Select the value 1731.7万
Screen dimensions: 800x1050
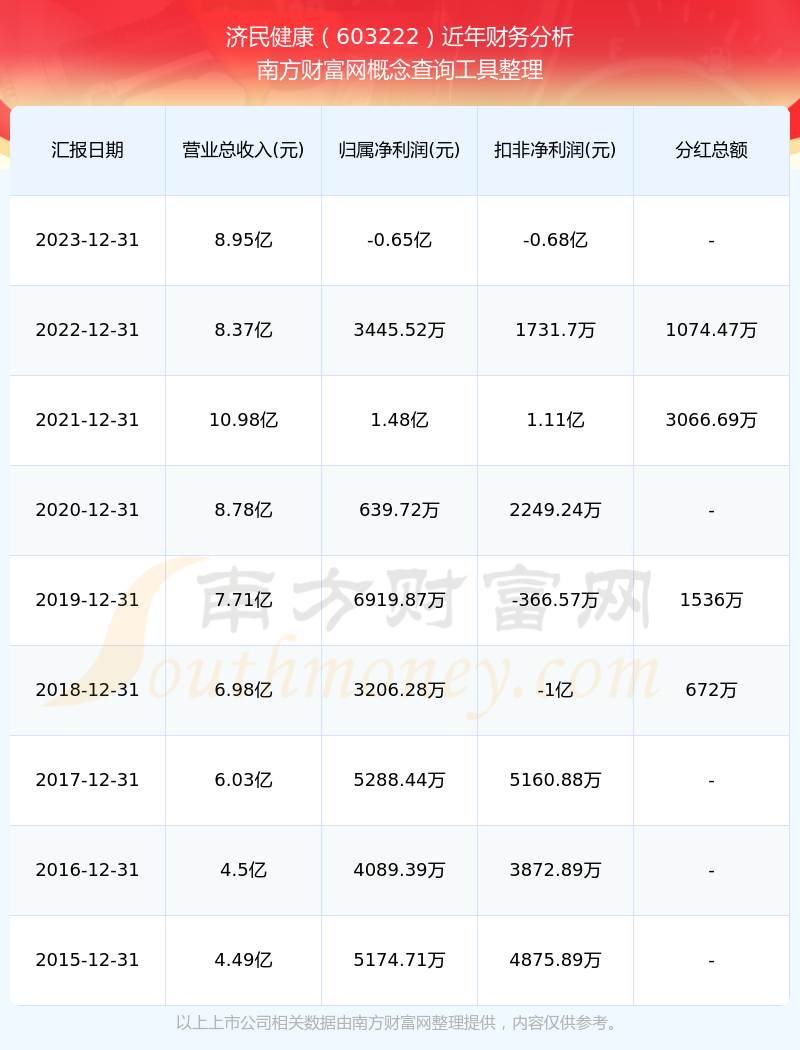tap(556, 330)
